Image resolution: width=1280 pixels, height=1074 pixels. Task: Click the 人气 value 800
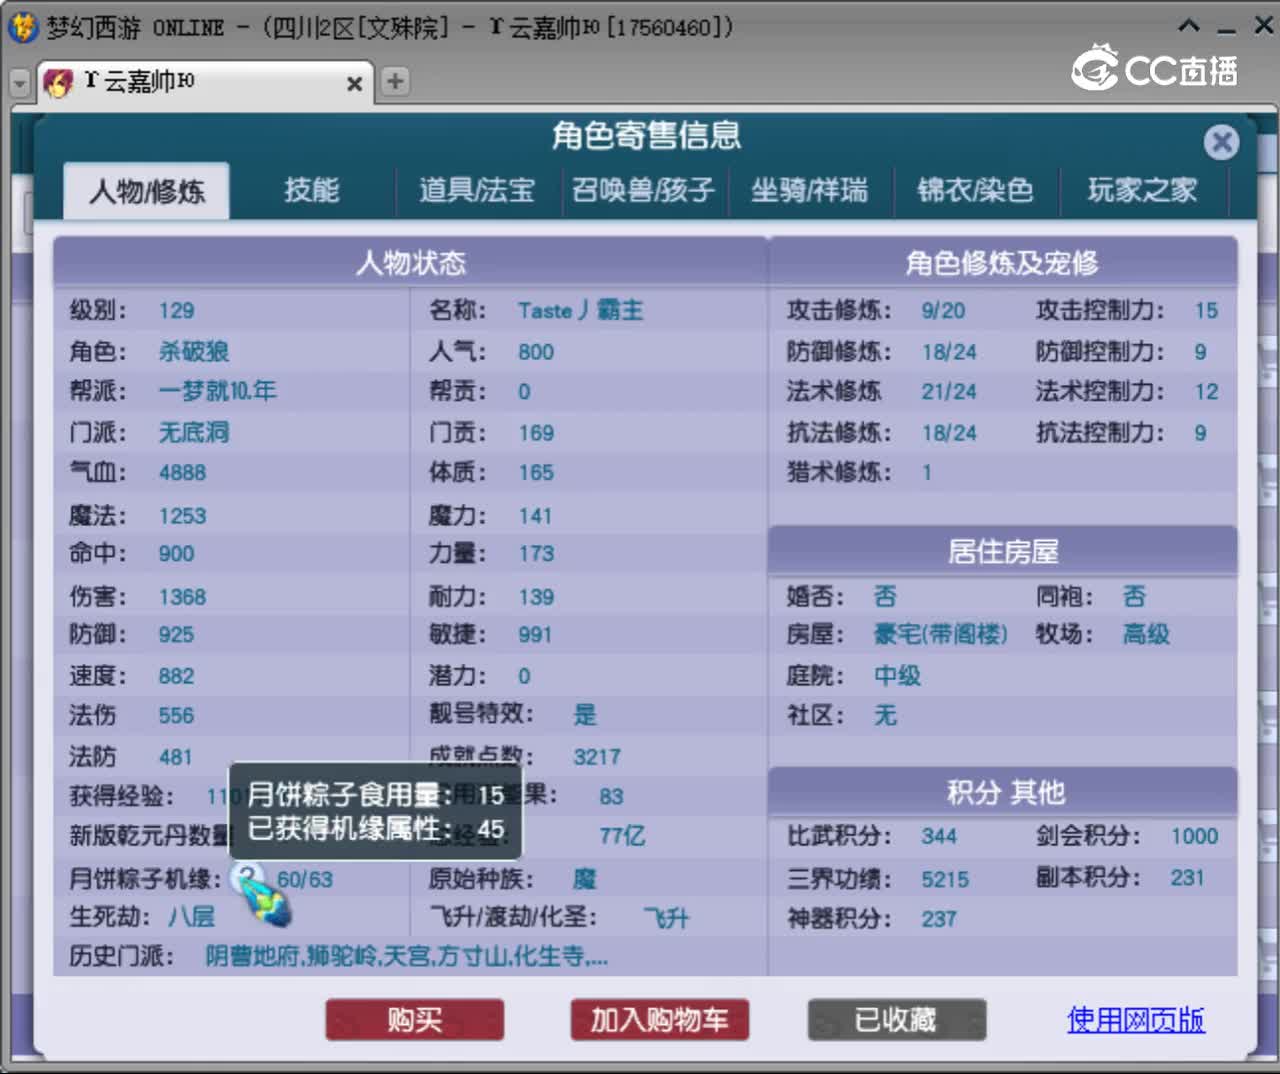click(535, 352)
